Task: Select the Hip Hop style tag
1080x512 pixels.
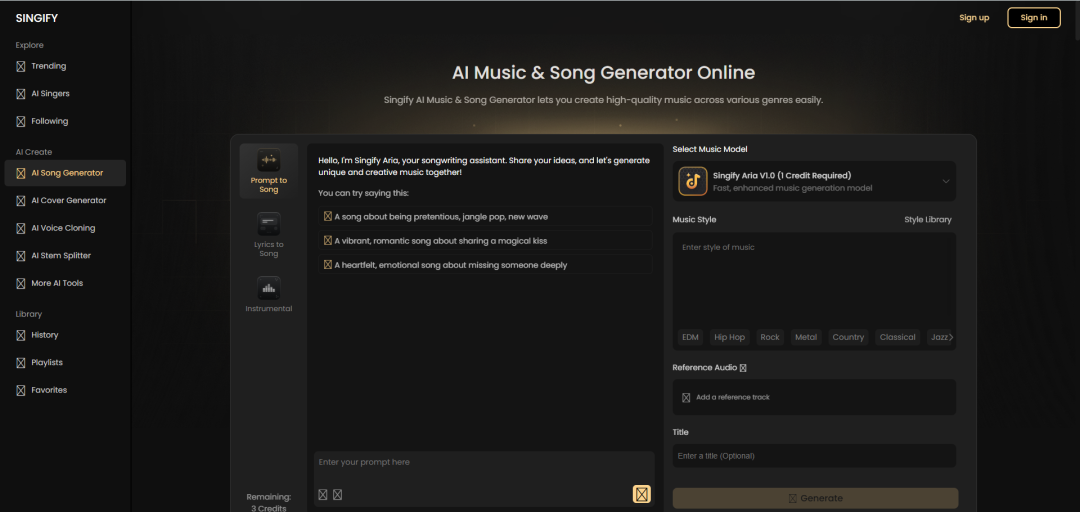Action: (729, 338)
